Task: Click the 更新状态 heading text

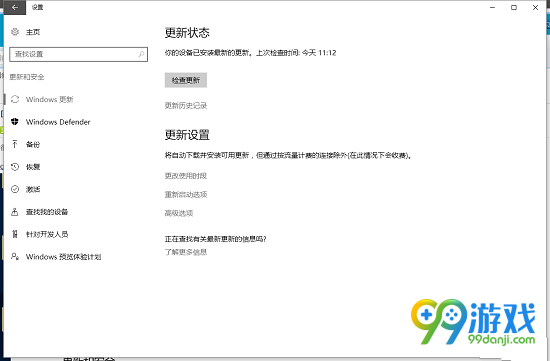Action: coord(187,33)
